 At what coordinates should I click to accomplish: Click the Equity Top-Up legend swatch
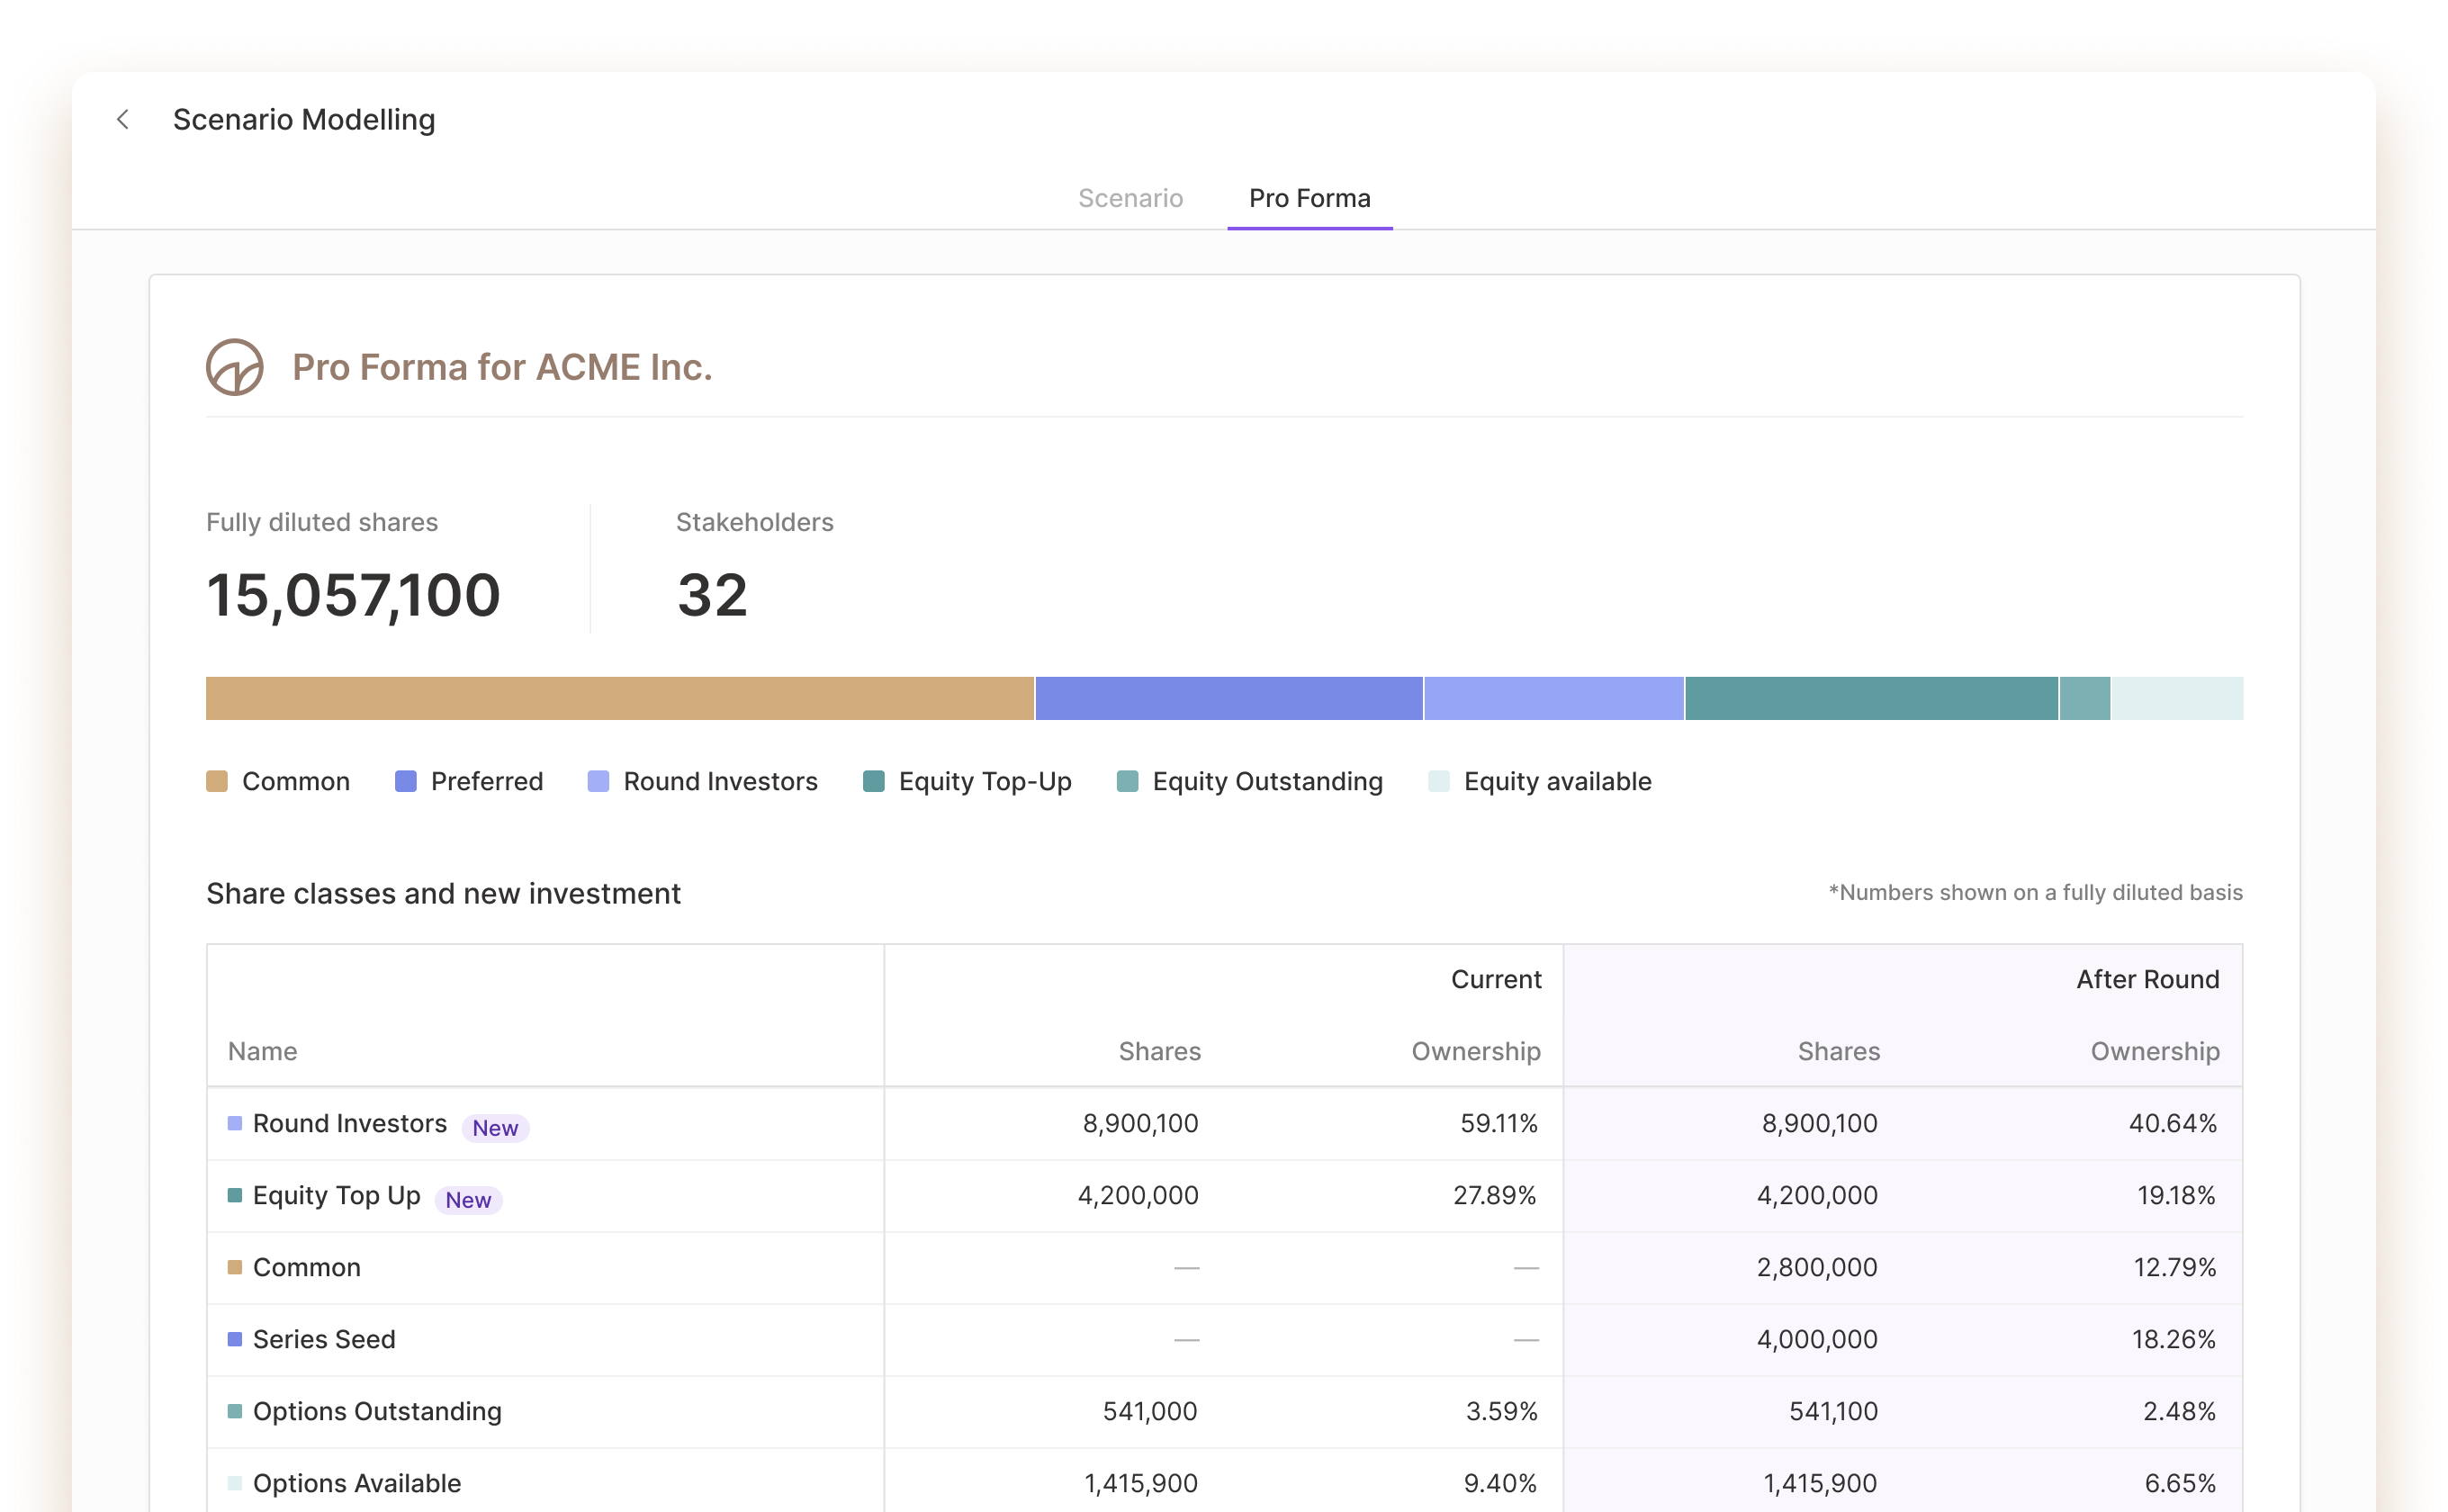(874, 781)
